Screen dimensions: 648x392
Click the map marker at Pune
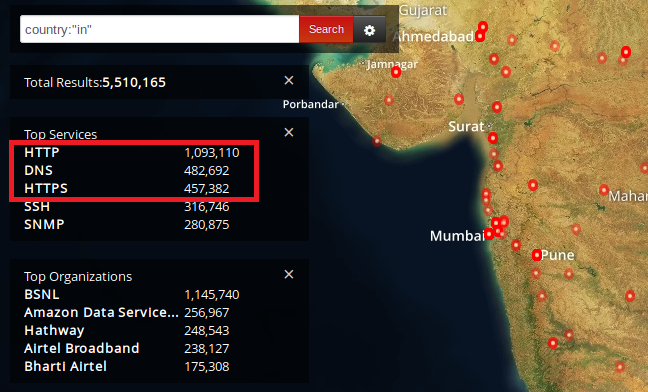coord(536,255)
